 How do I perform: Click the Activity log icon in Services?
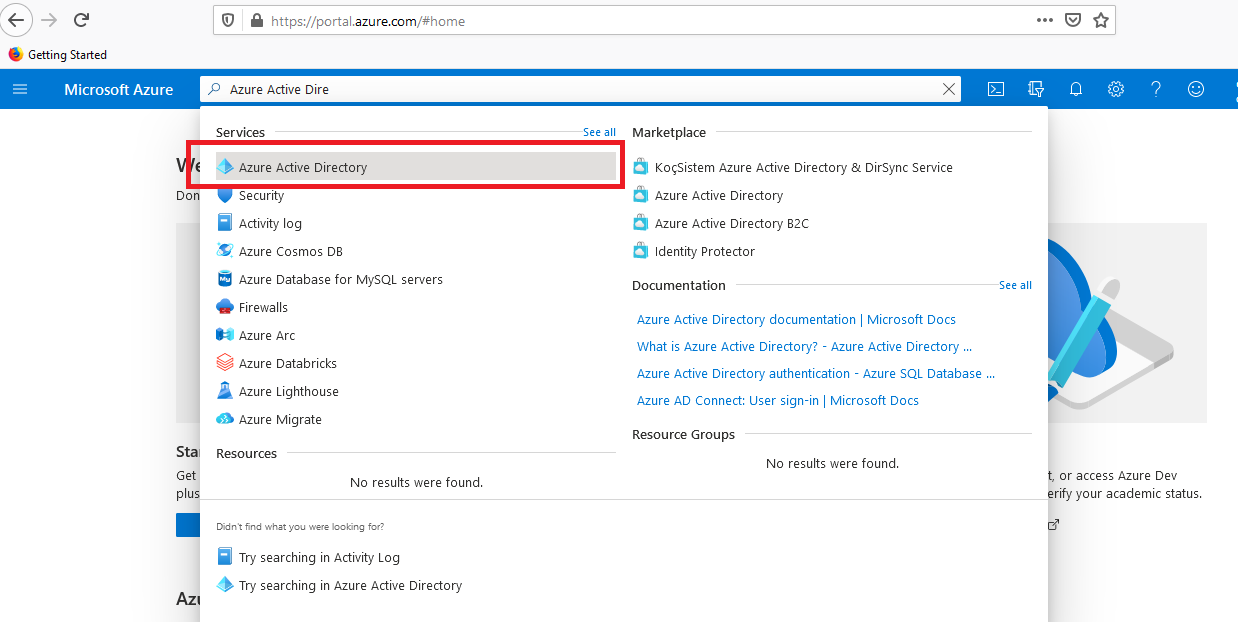(225, 223)
